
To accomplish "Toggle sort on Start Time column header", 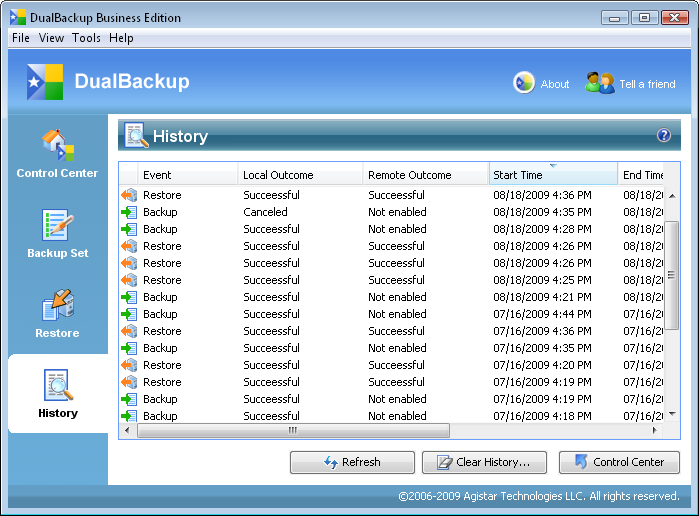I will tap(553, 175).
